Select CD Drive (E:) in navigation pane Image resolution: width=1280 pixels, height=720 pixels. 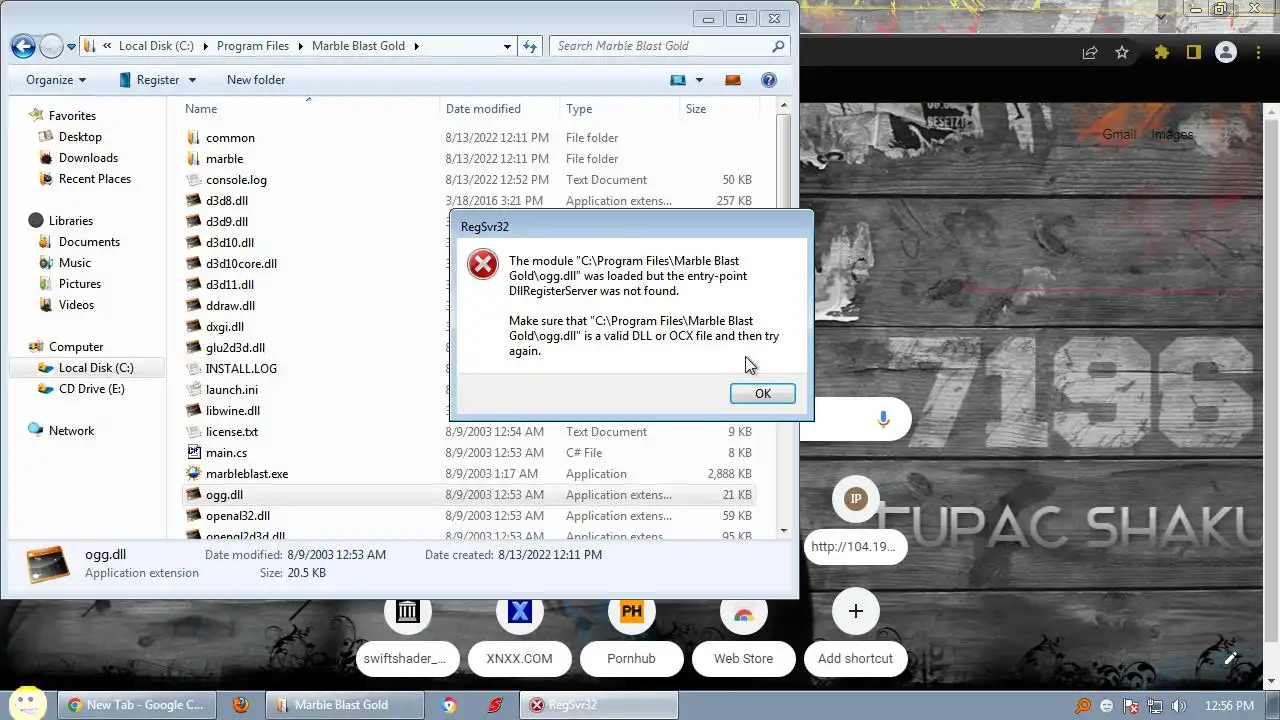click(x=92, y=389)
